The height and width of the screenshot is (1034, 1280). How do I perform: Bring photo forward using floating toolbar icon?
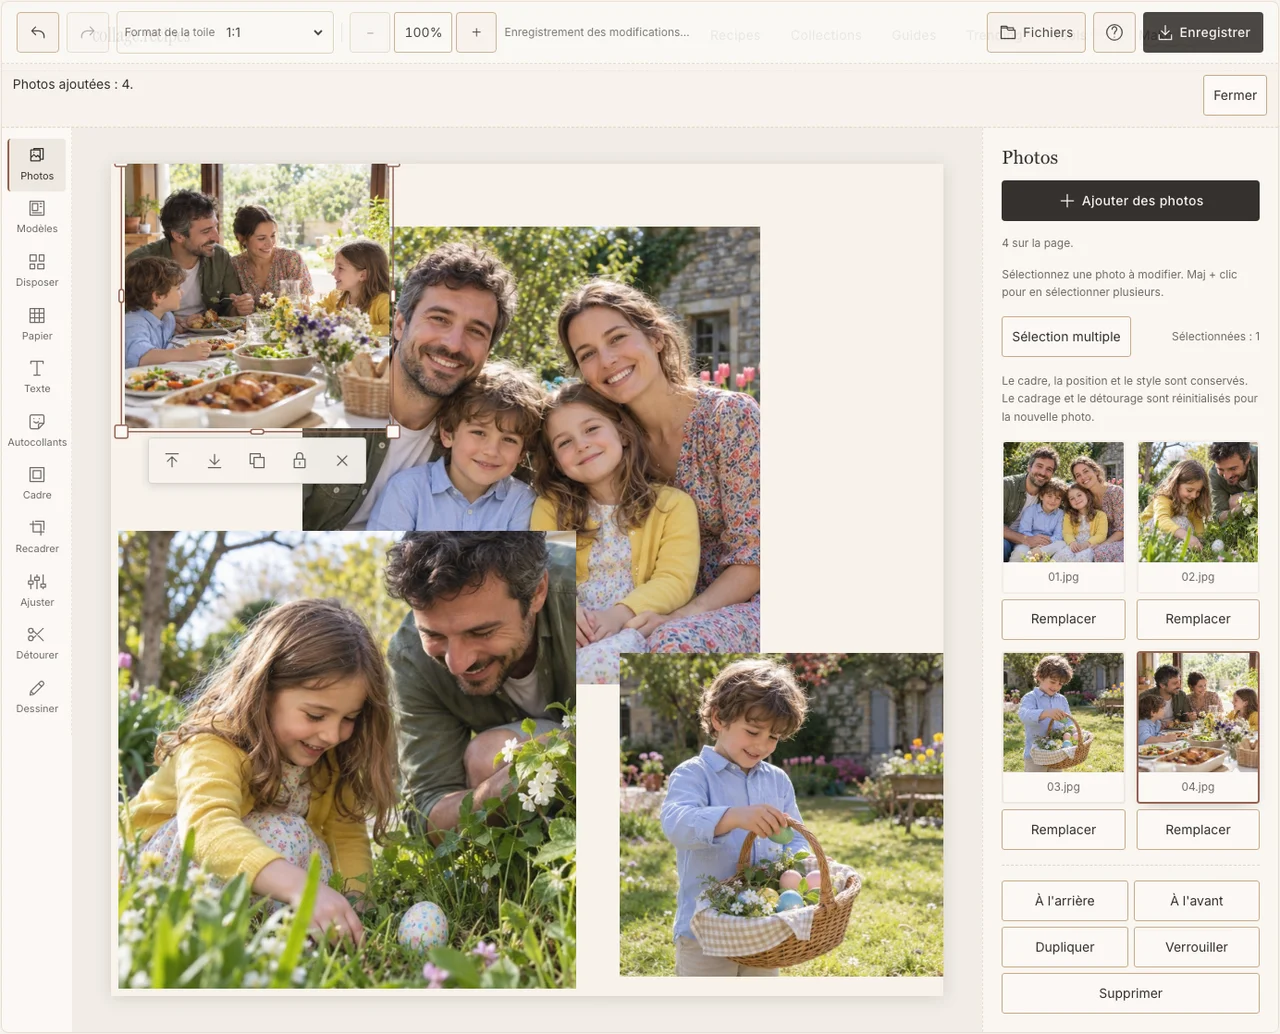click(172, 461)
